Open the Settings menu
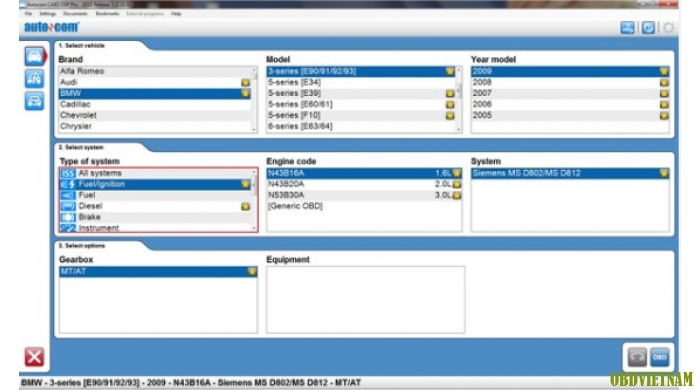 point(47,14)
